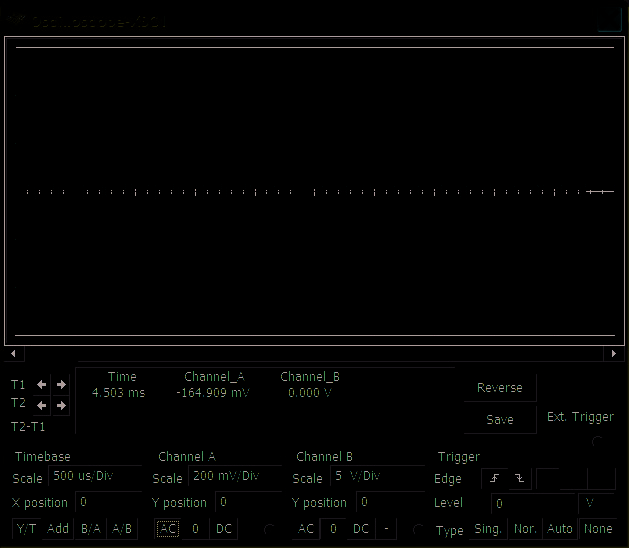Select rising edge trigger icon

tap(495, 478)
